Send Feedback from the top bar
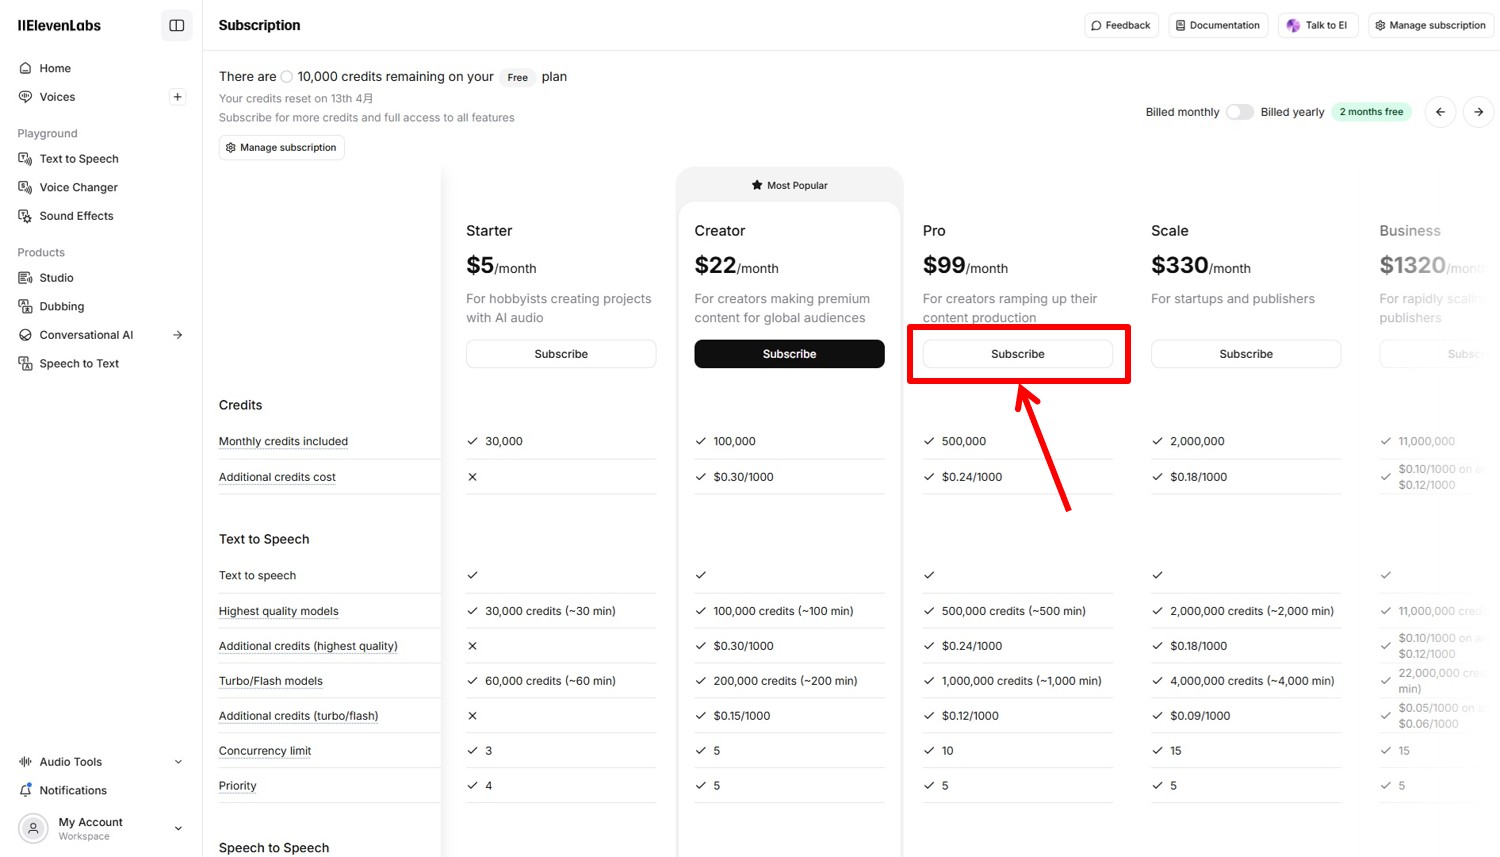This screenshot has height=857, width=1500. [x=1121, y=25]
